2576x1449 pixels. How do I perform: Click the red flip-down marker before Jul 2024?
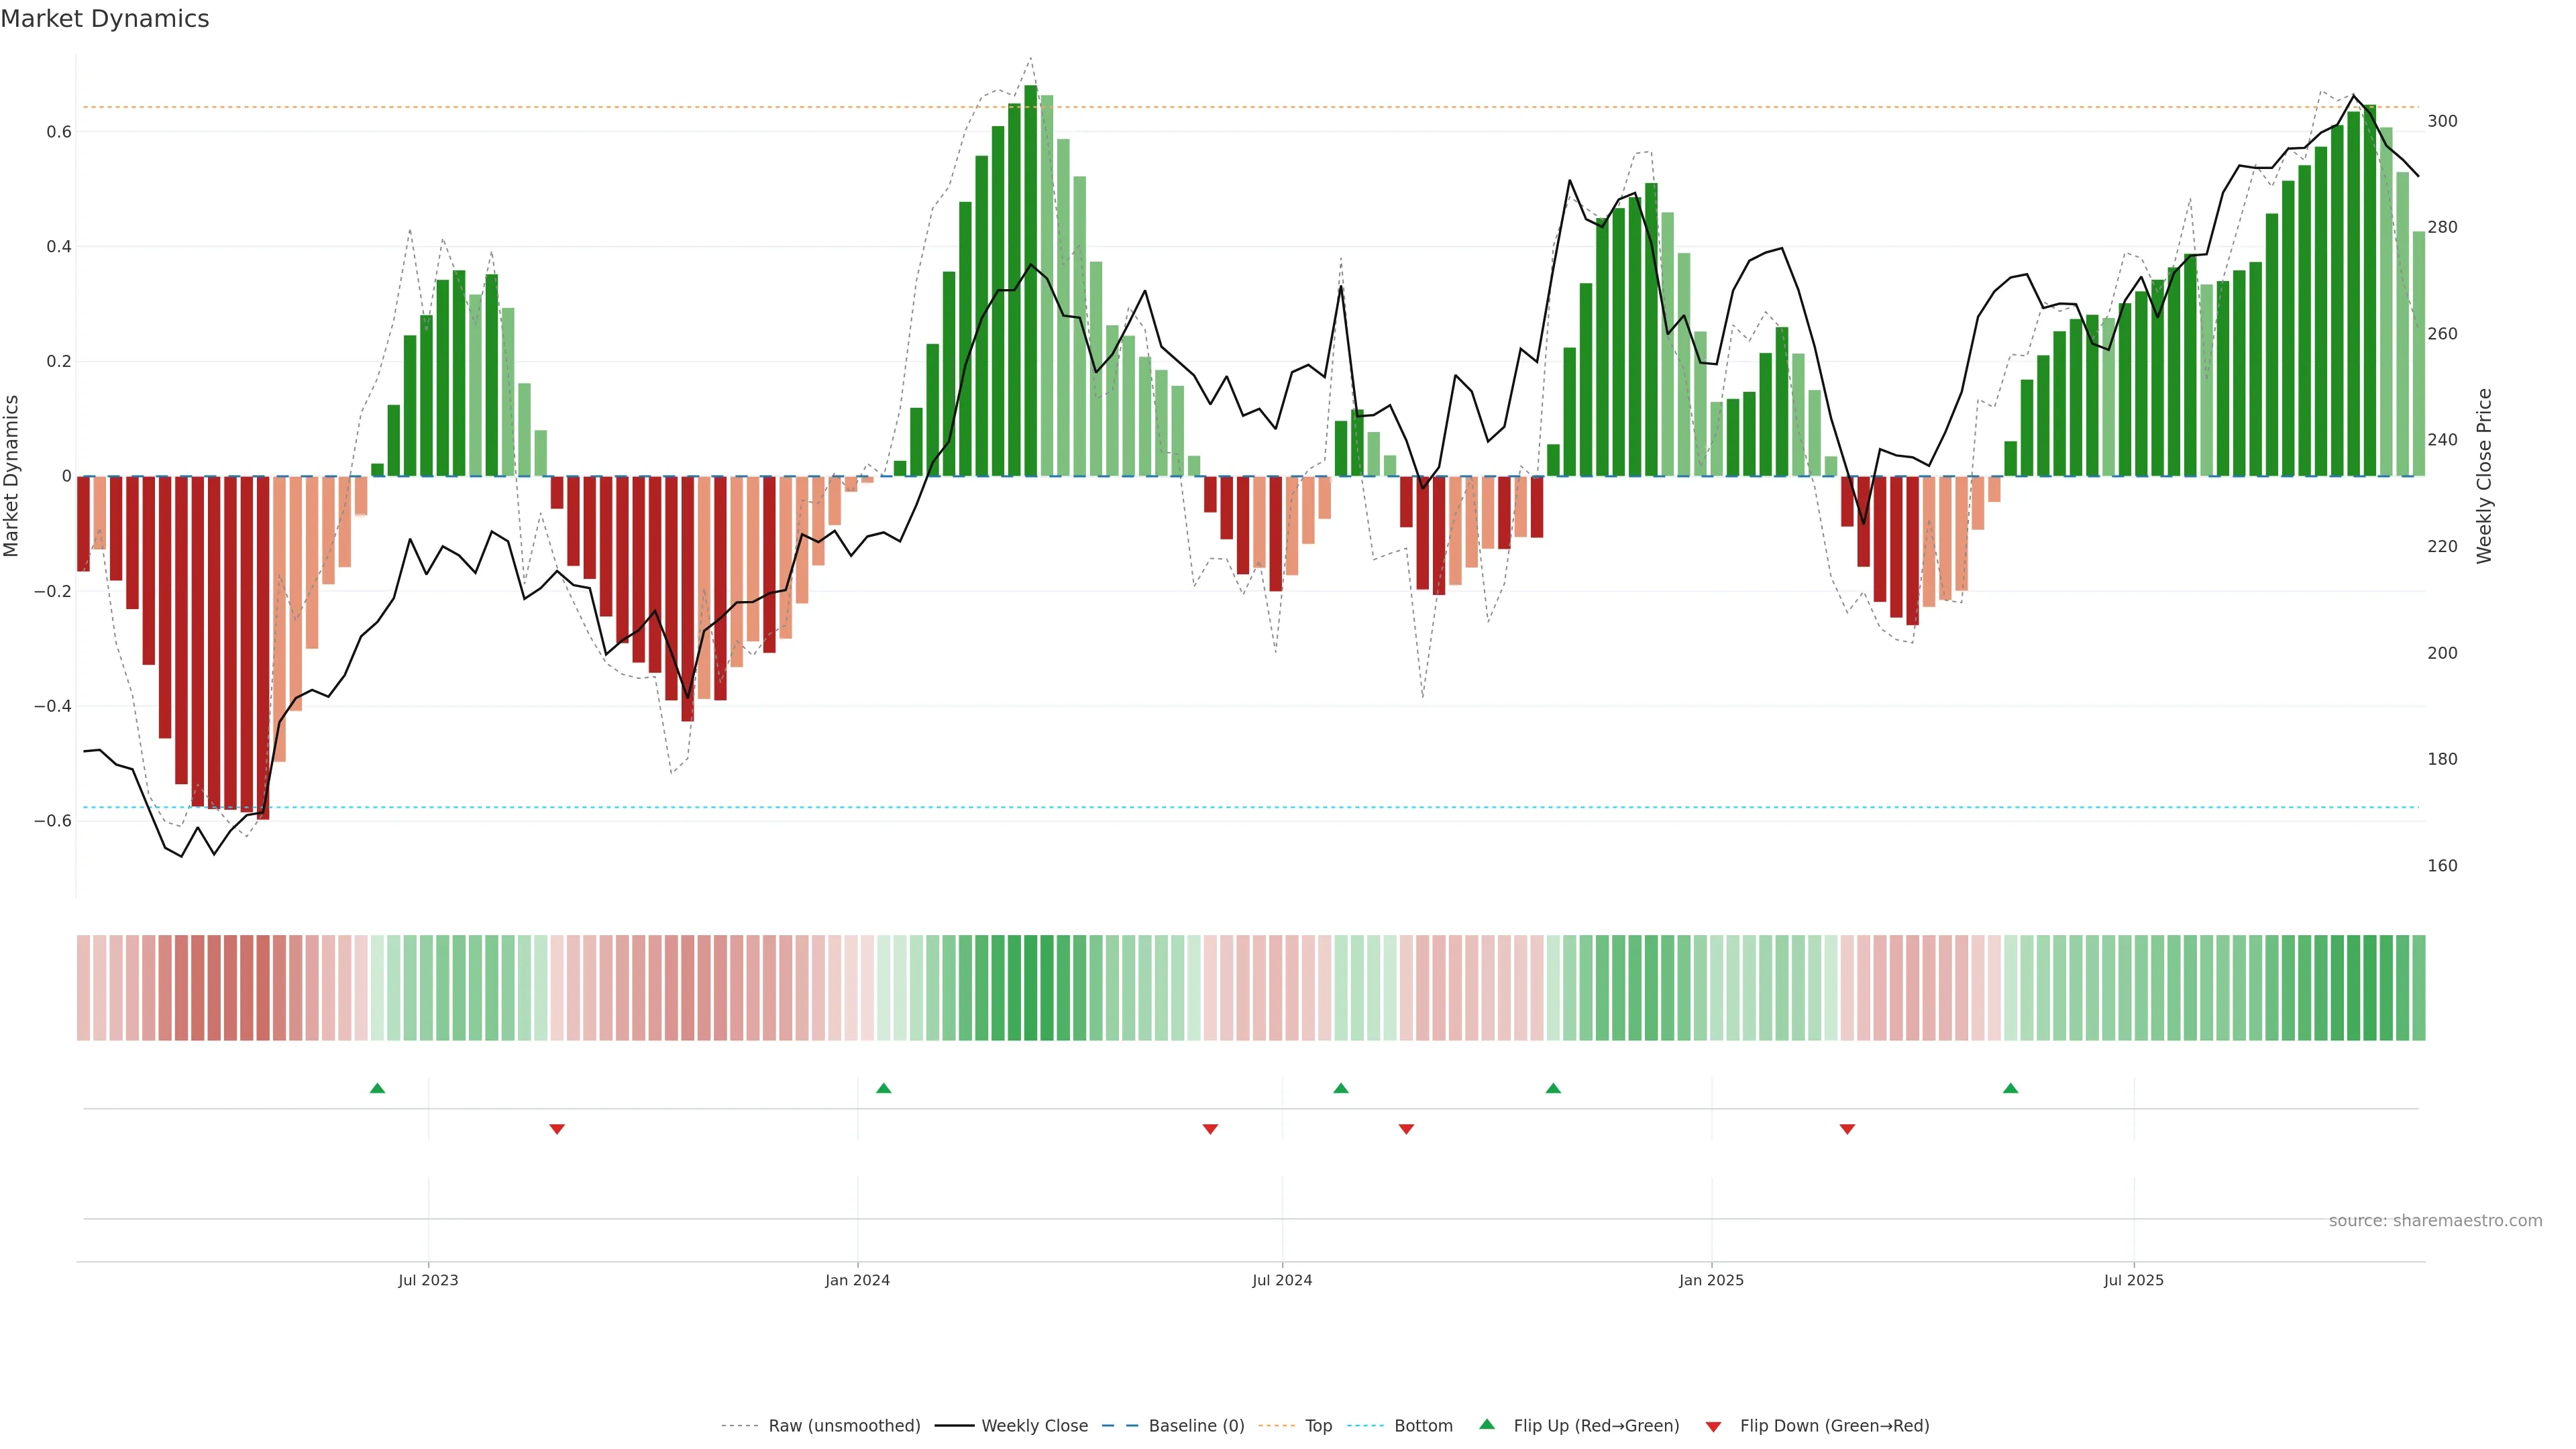1210,1129
